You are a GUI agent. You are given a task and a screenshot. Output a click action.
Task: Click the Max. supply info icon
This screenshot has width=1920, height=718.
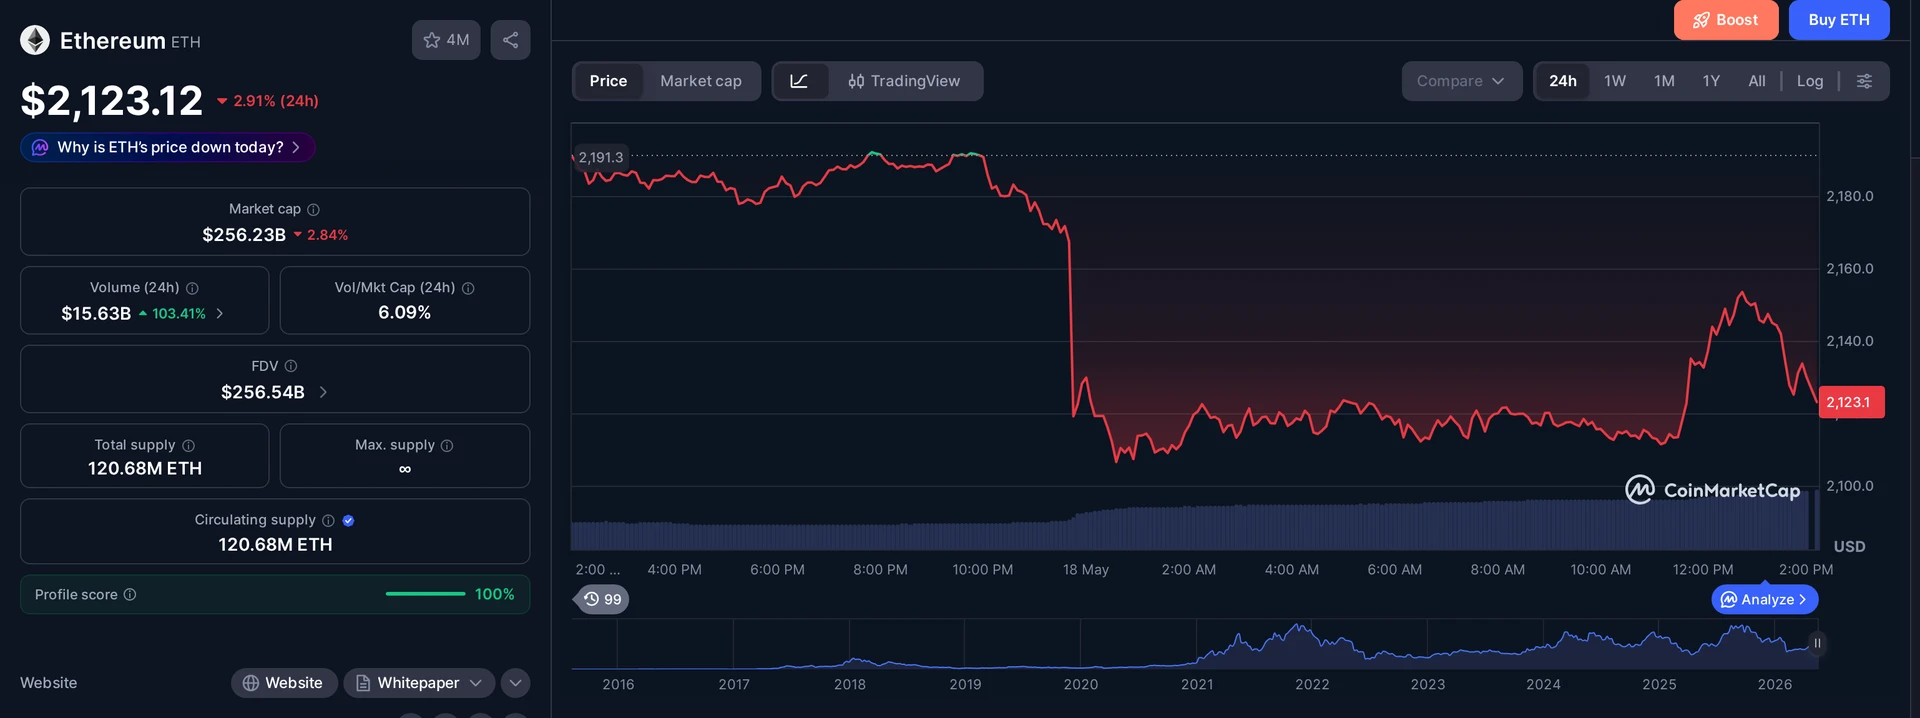(447, 445)
